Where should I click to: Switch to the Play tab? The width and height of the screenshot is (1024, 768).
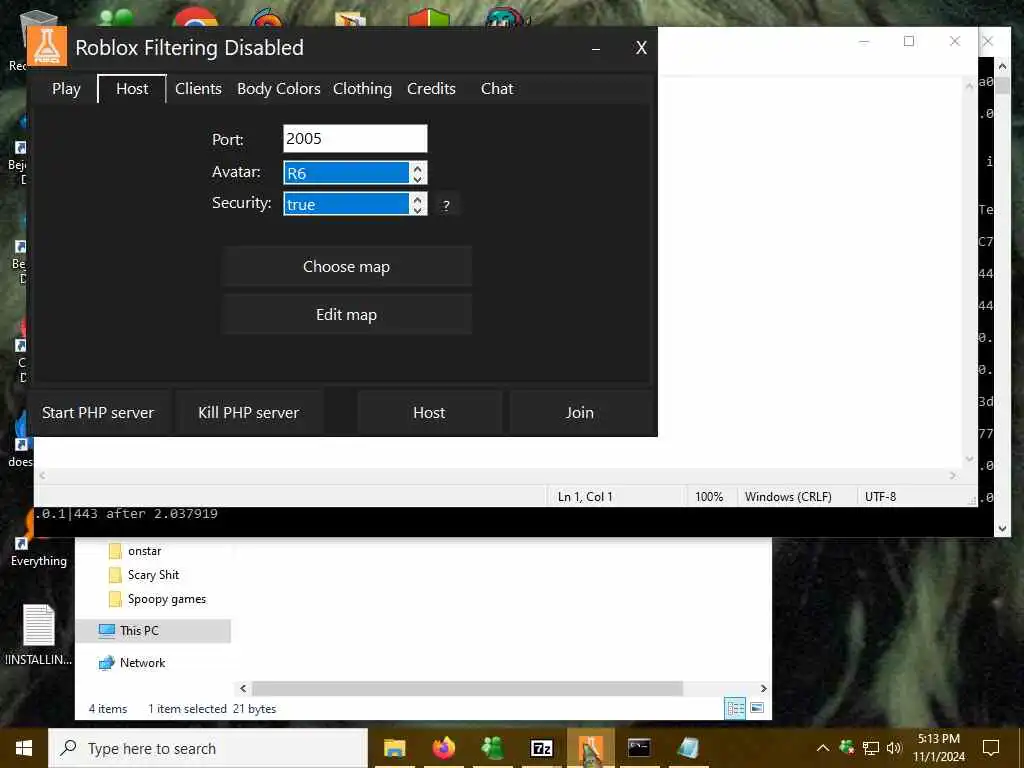coord(66,89)
